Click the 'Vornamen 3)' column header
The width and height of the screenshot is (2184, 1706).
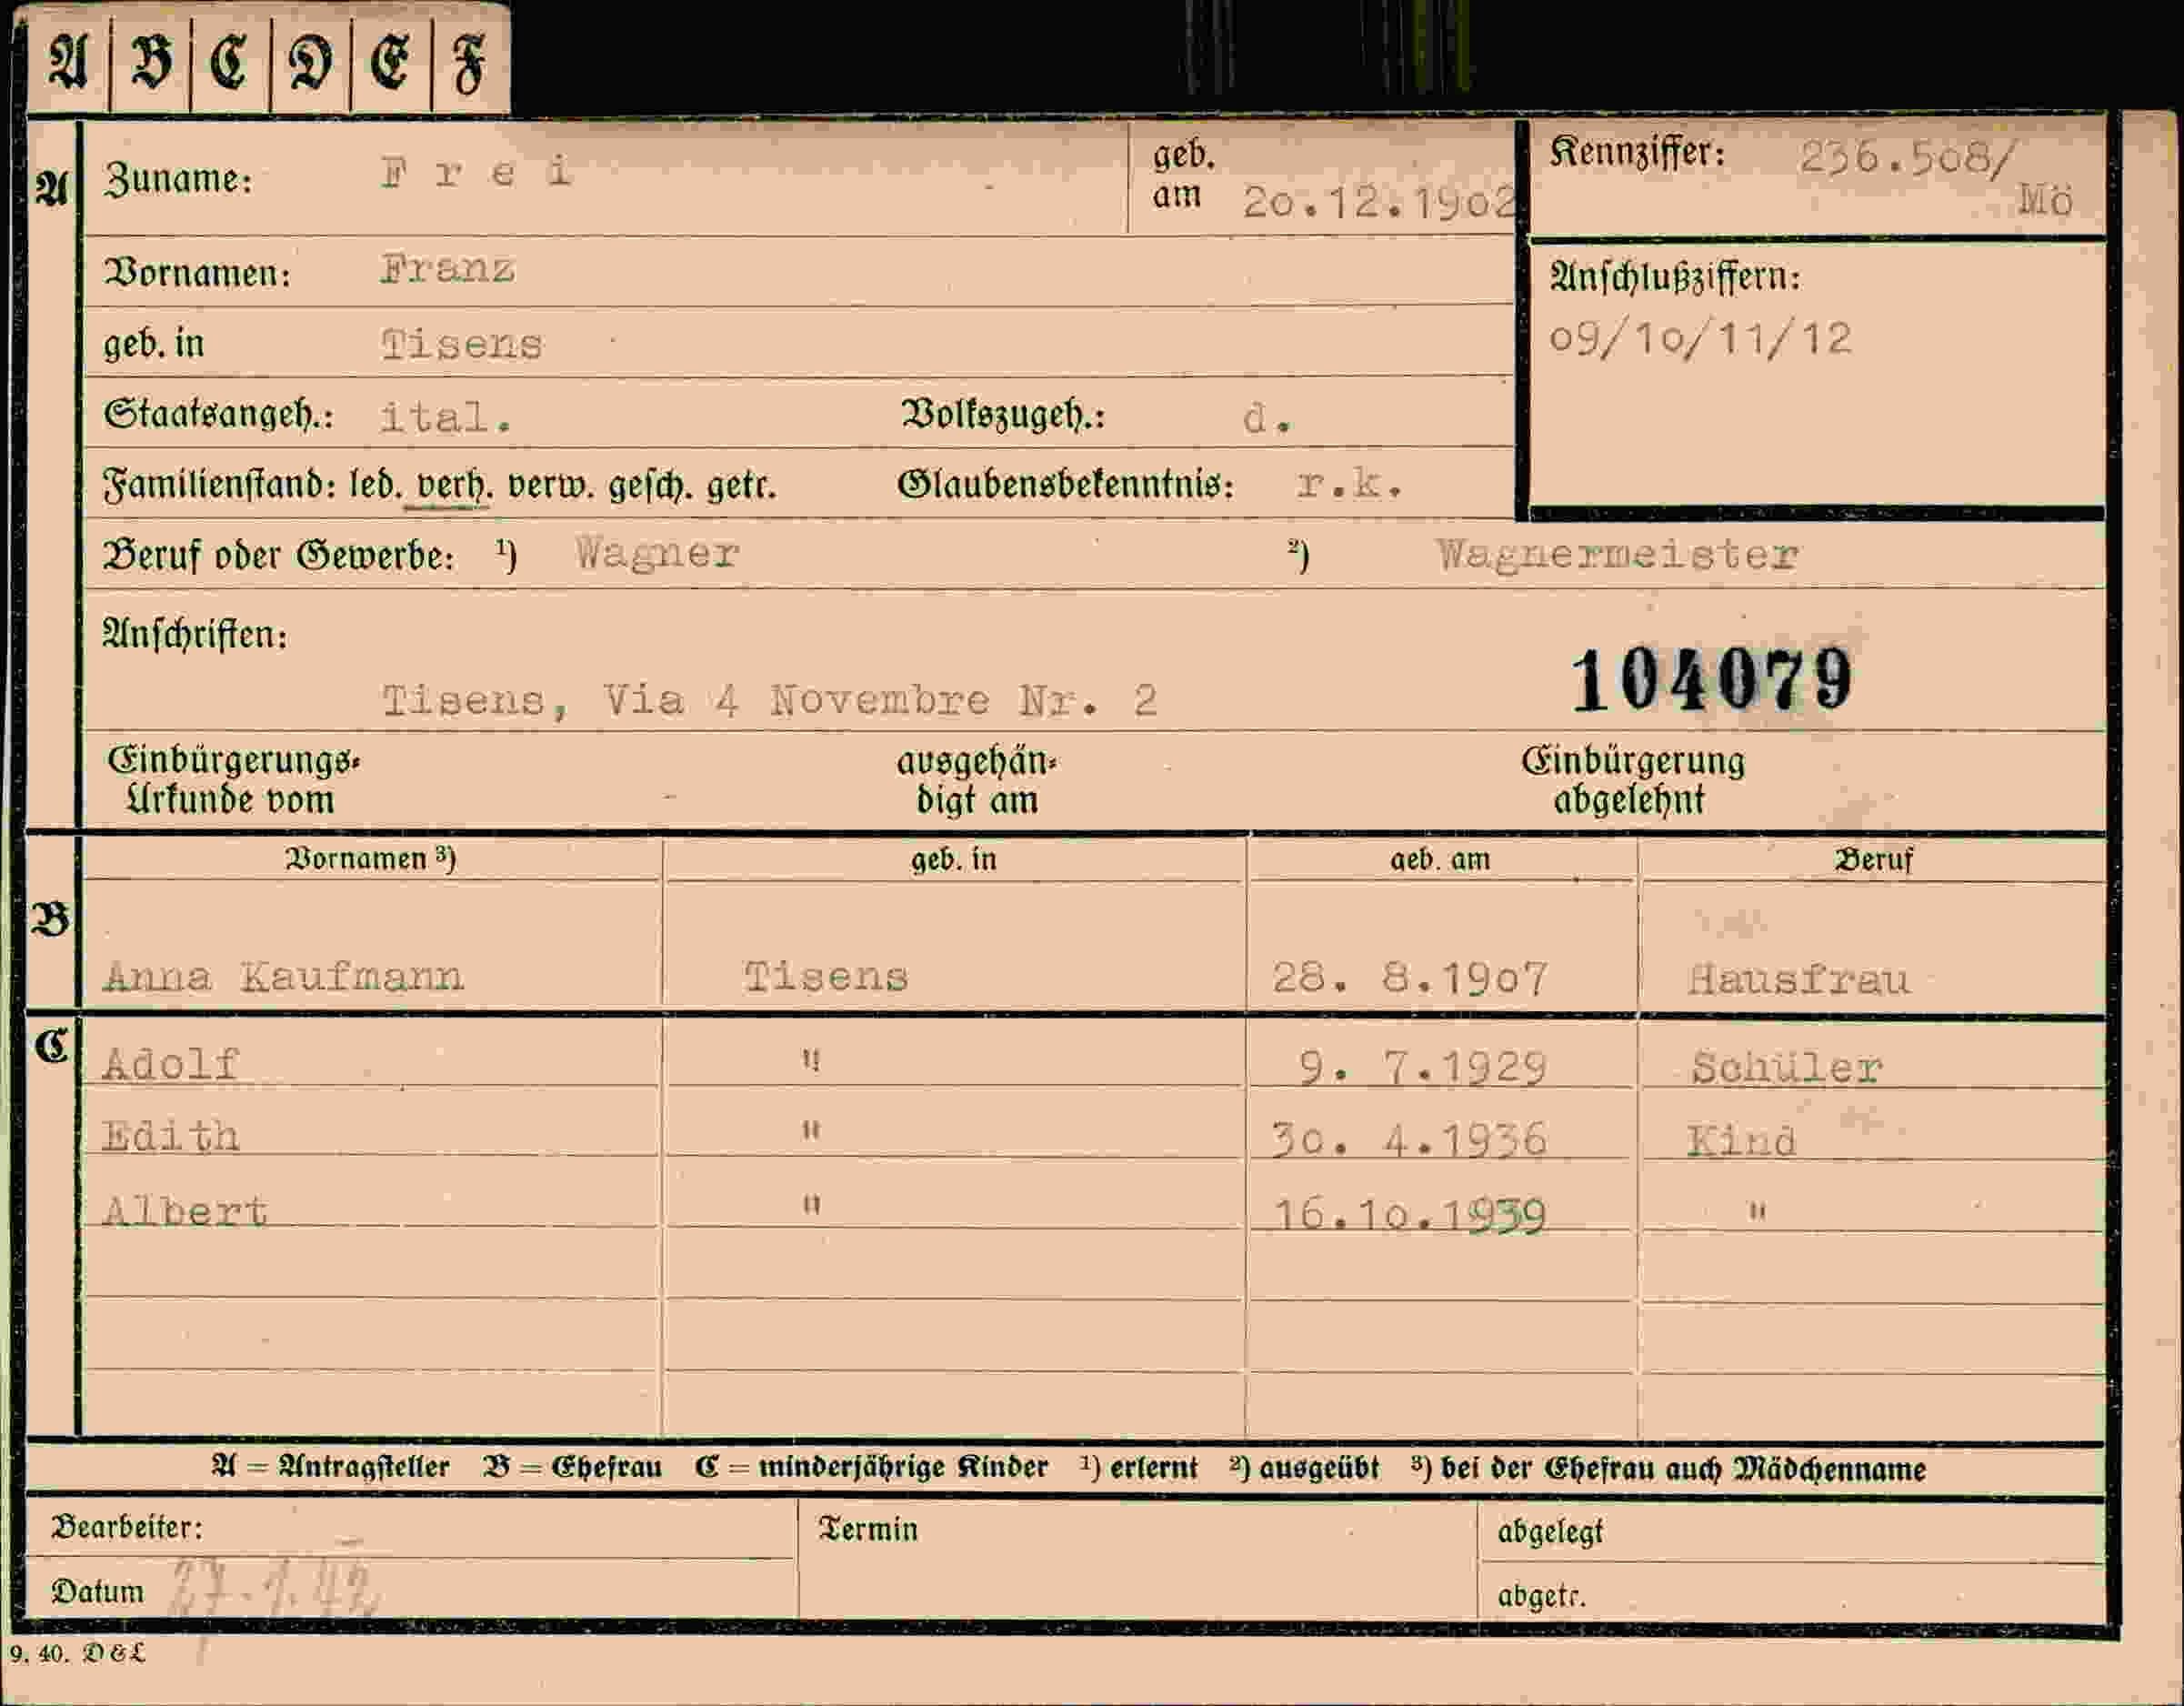(x=371, y=859)
